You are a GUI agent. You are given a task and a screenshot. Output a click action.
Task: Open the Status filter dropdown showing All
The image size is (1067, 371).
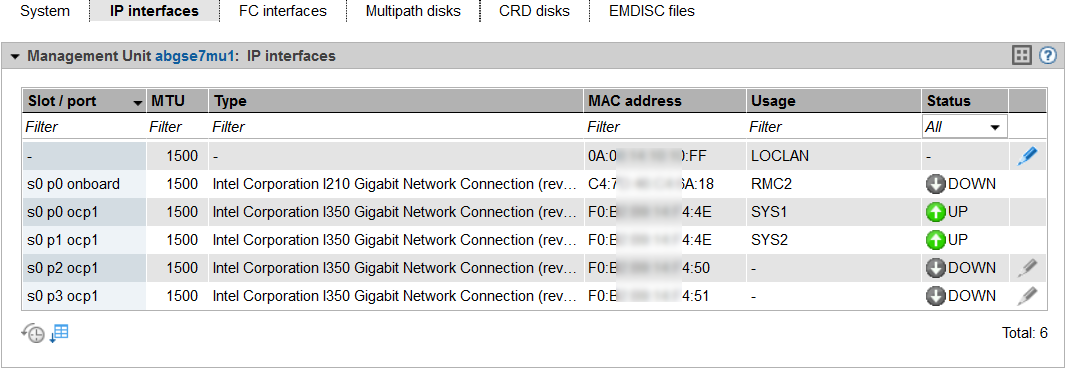pyautogui.click(x=964, y=127)
